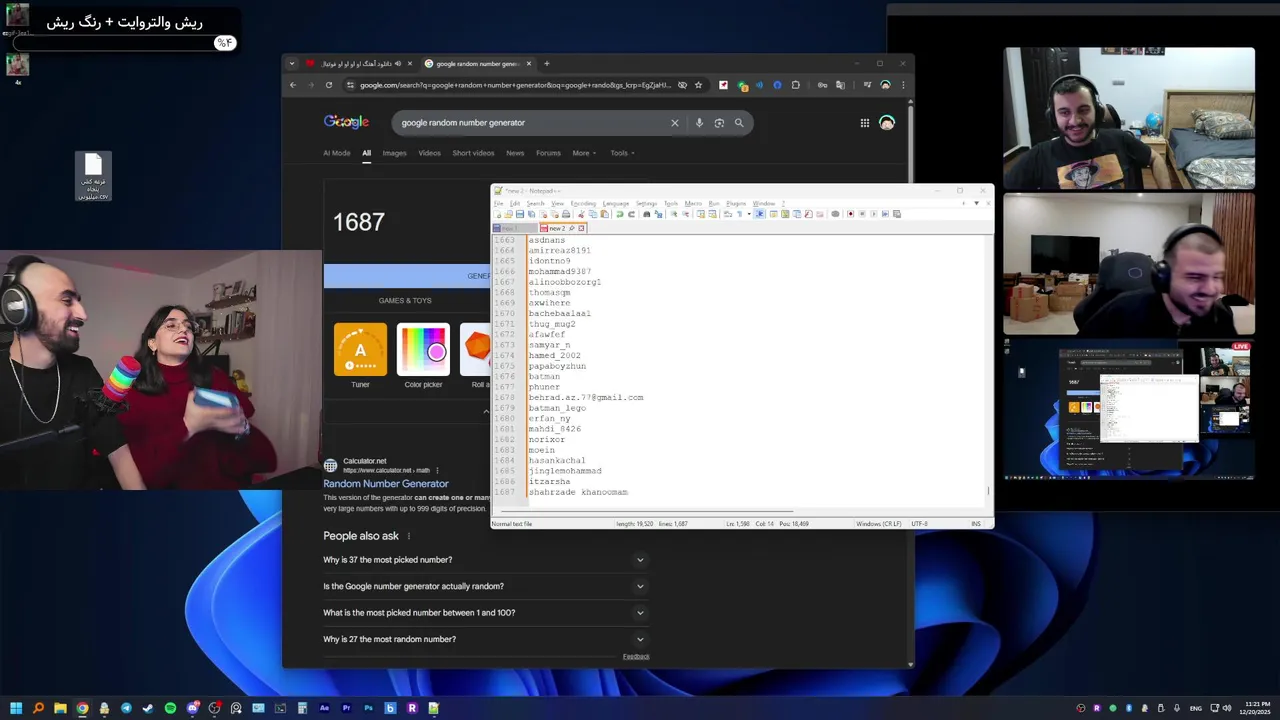Click line 'jinglemohammad' in Notepad++
This screenshot has width=1280, height=720.
565,471
